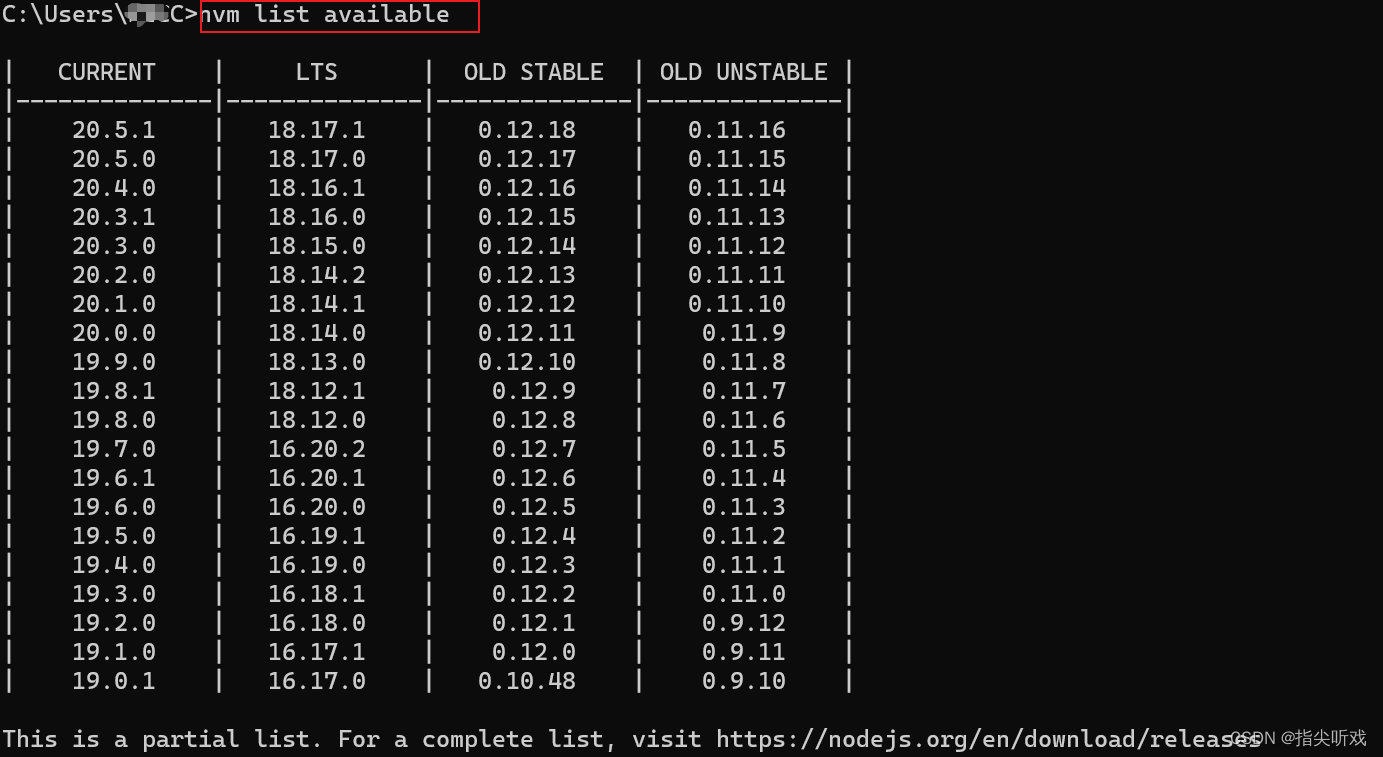Select version 20.4.0
The width and height of the screenshot is (1383, 757).
click(x=114, y=189)
